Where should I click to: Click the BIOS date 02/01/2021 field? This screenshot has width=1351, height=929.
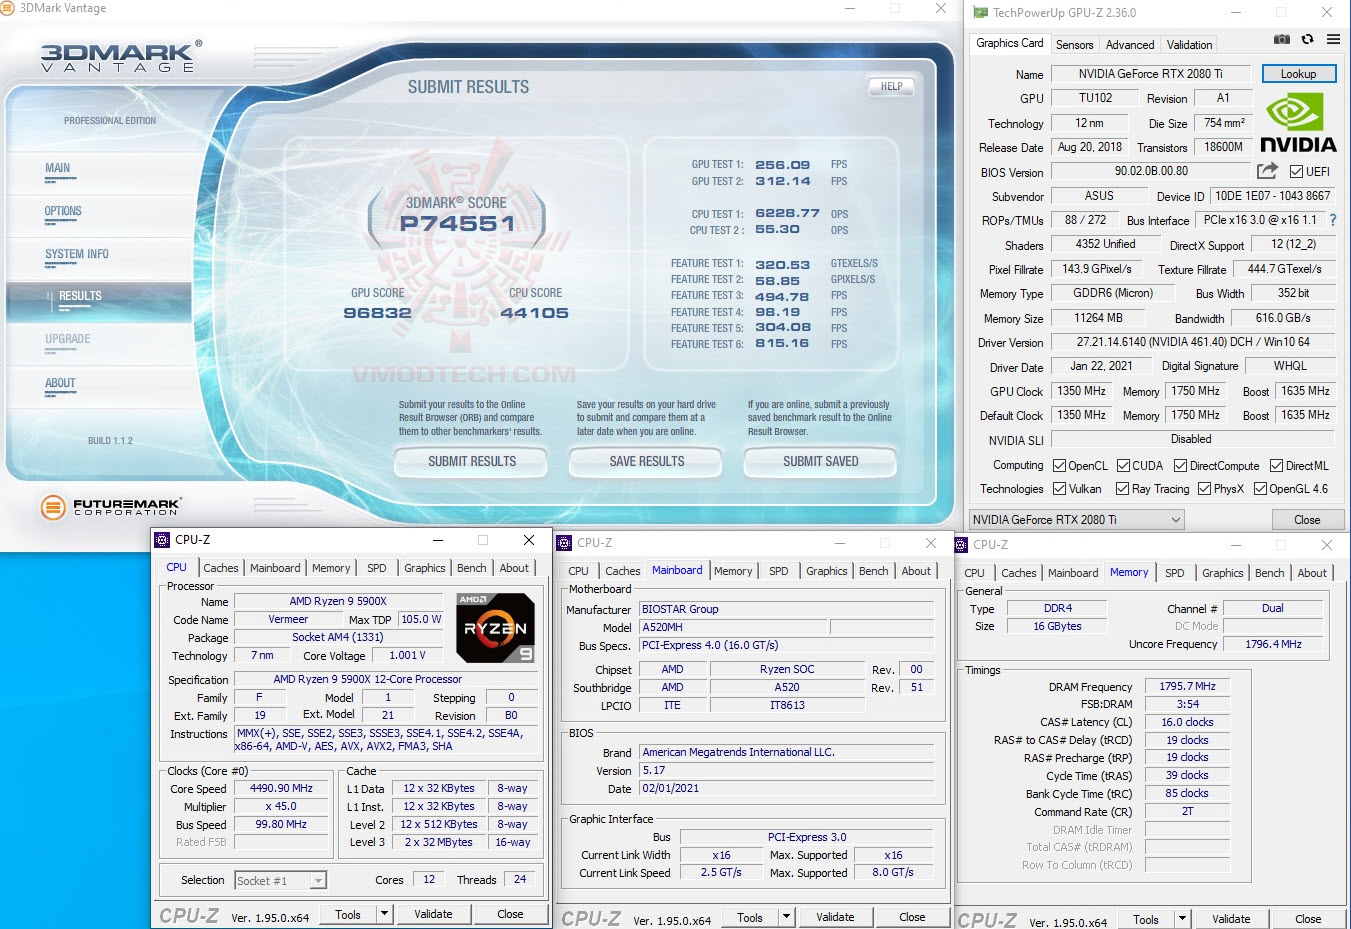[x=787, y=788]
